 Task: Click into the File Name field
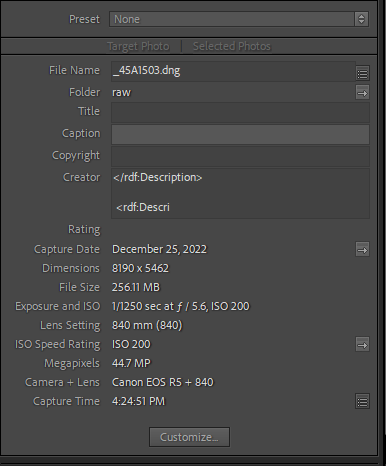[233, 71]
